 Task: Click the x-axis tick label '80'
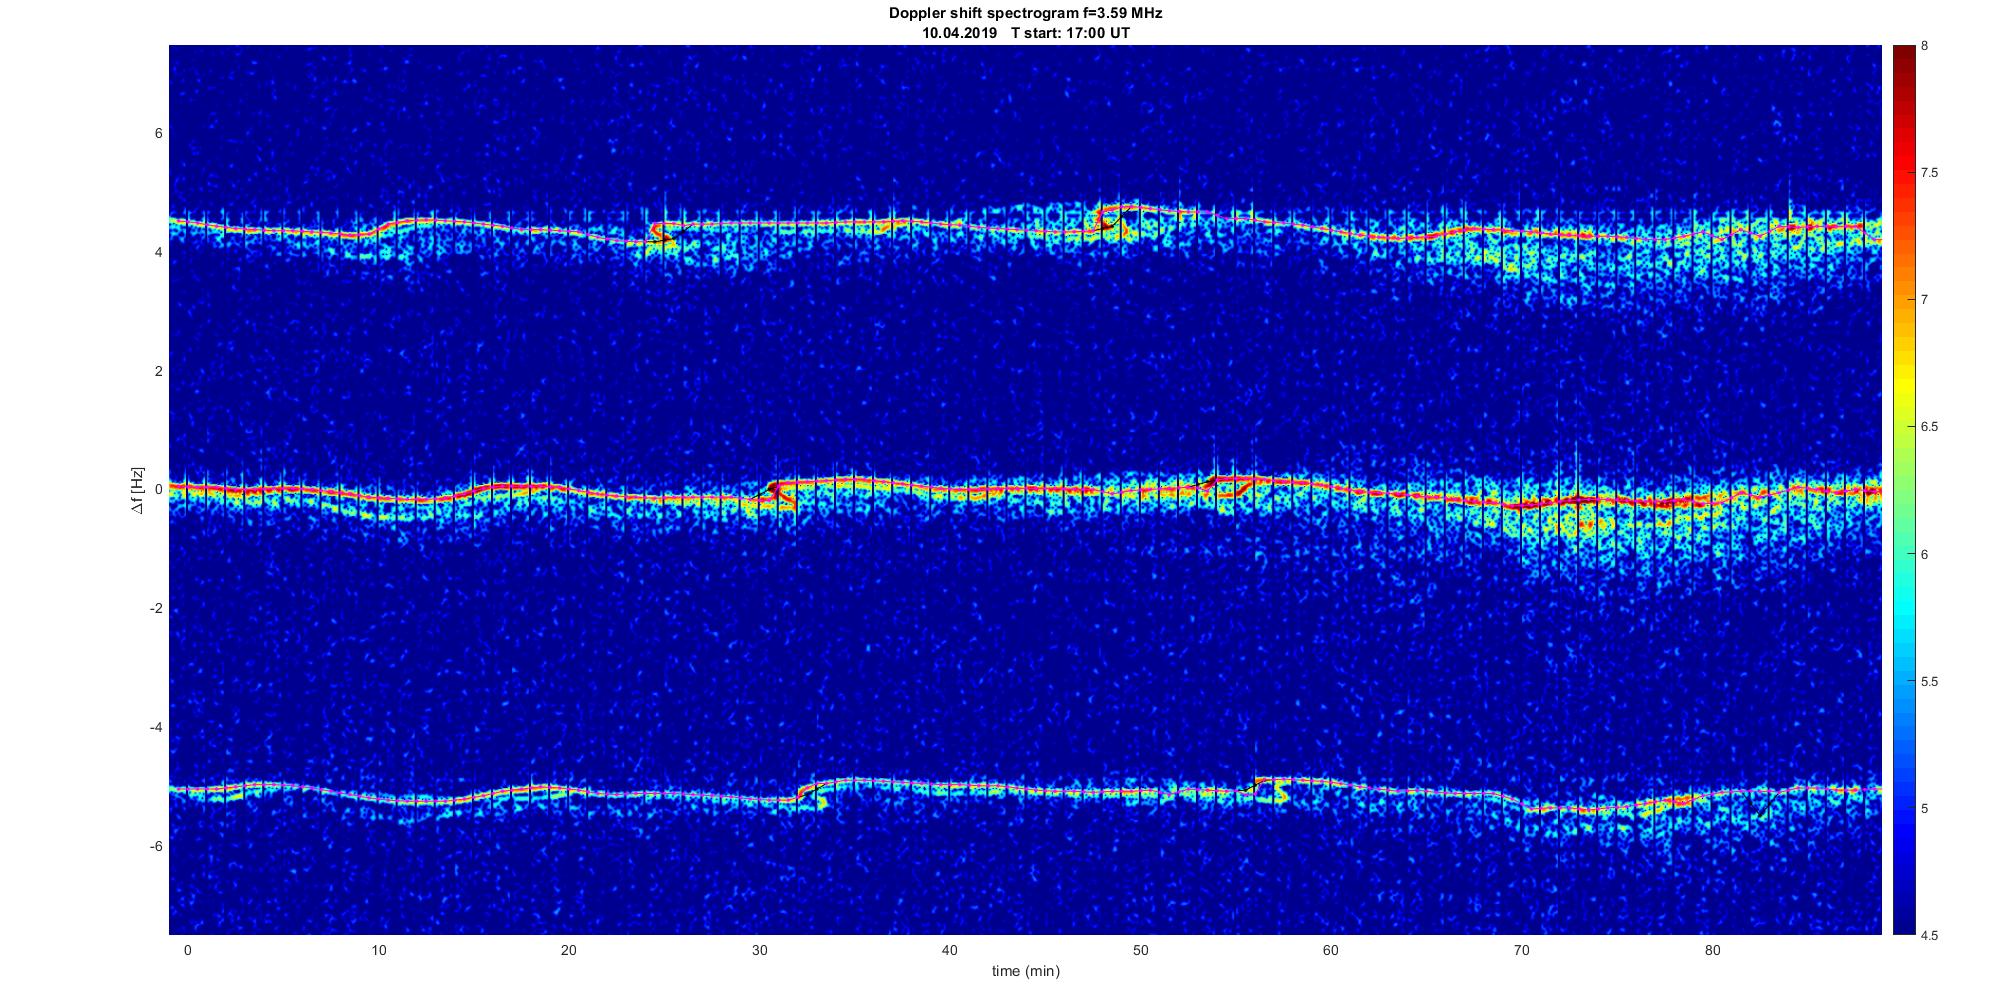point(1713,950)
